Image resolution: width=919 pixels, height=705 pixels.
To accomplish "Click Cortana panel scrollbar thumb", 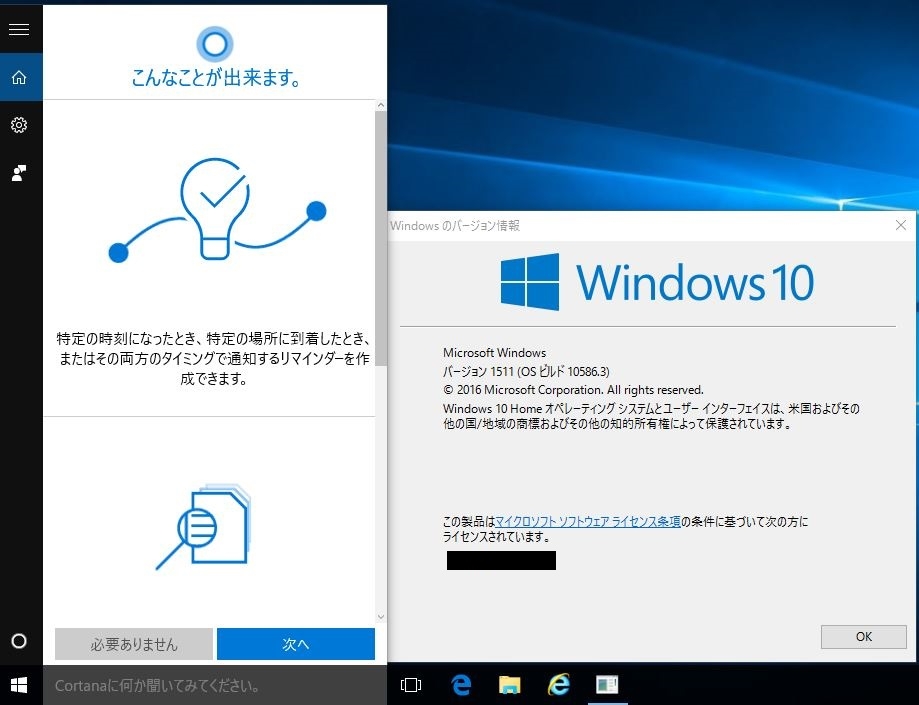I will [x=381, y=237].
